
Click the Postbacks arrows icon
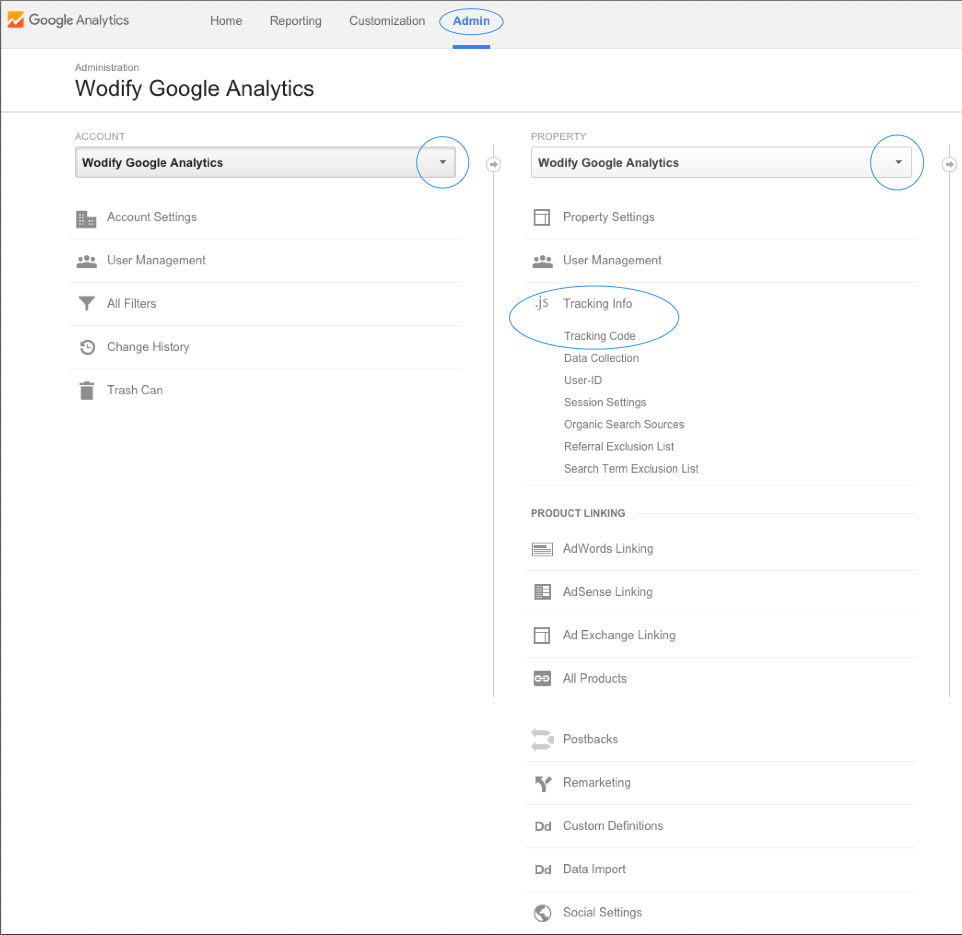542,739
